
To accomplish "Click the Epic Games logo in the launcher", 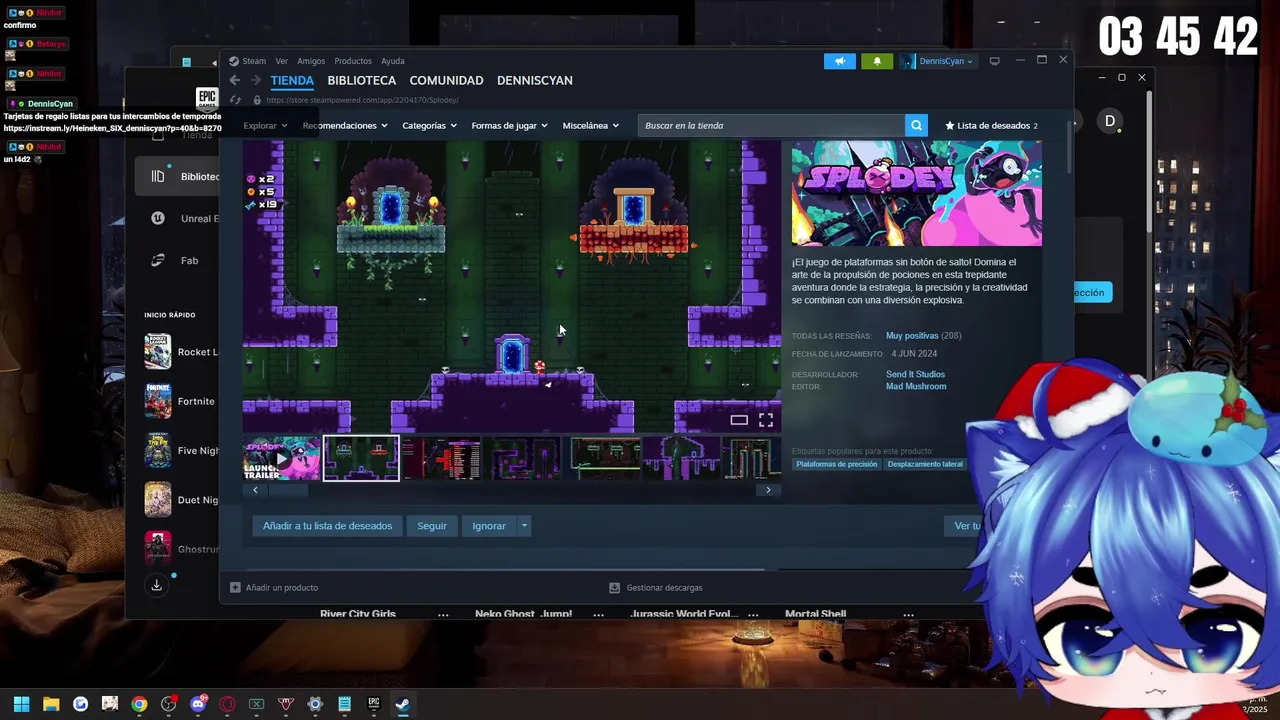I will pos(207,98).
